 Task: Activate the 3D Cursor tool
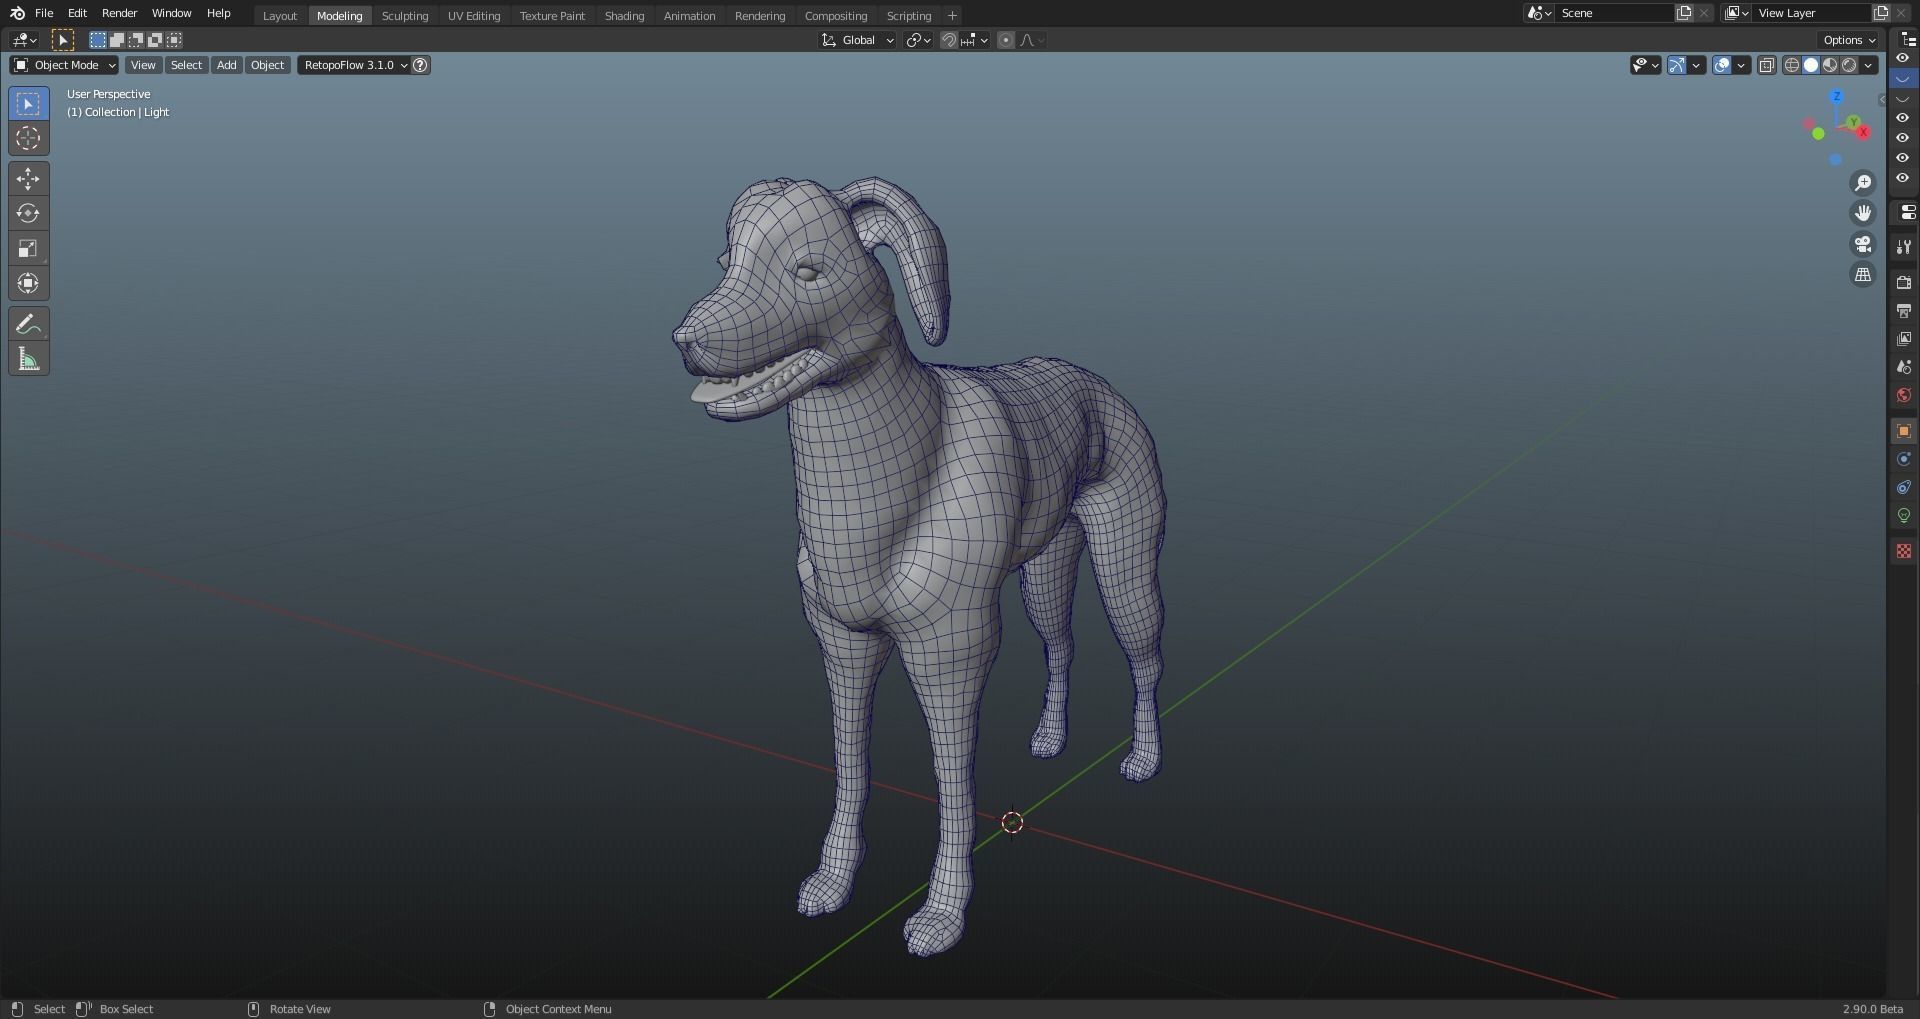28,138
